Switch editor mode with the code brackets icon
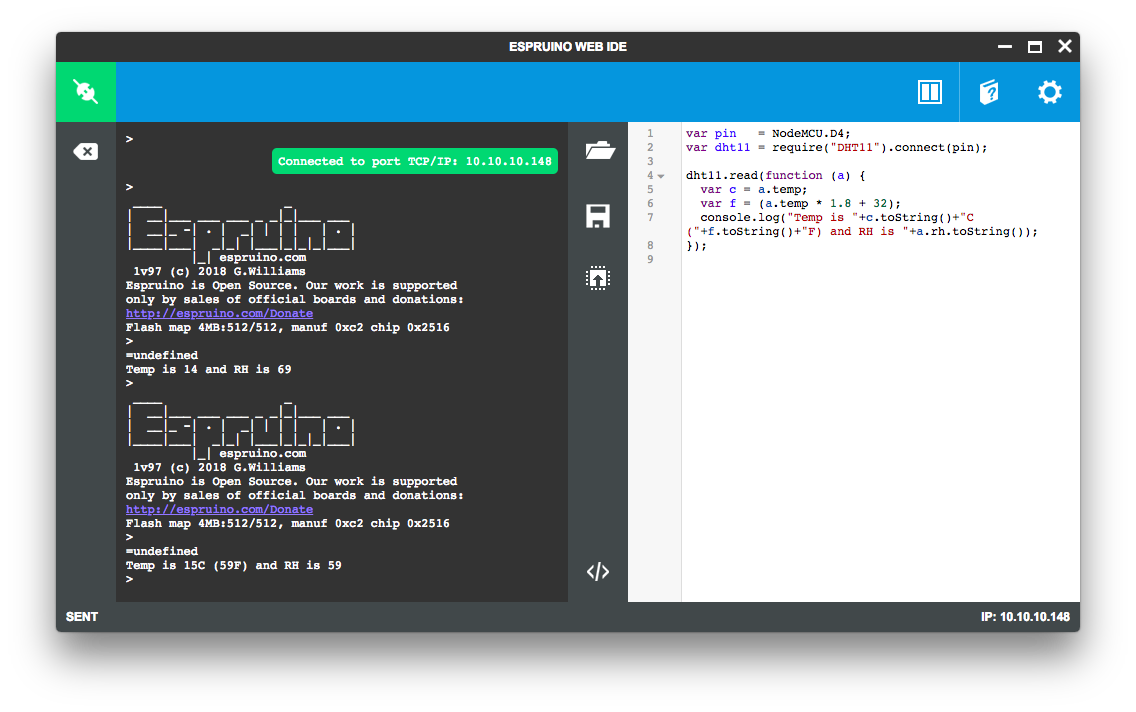 [x=598, y=572]
